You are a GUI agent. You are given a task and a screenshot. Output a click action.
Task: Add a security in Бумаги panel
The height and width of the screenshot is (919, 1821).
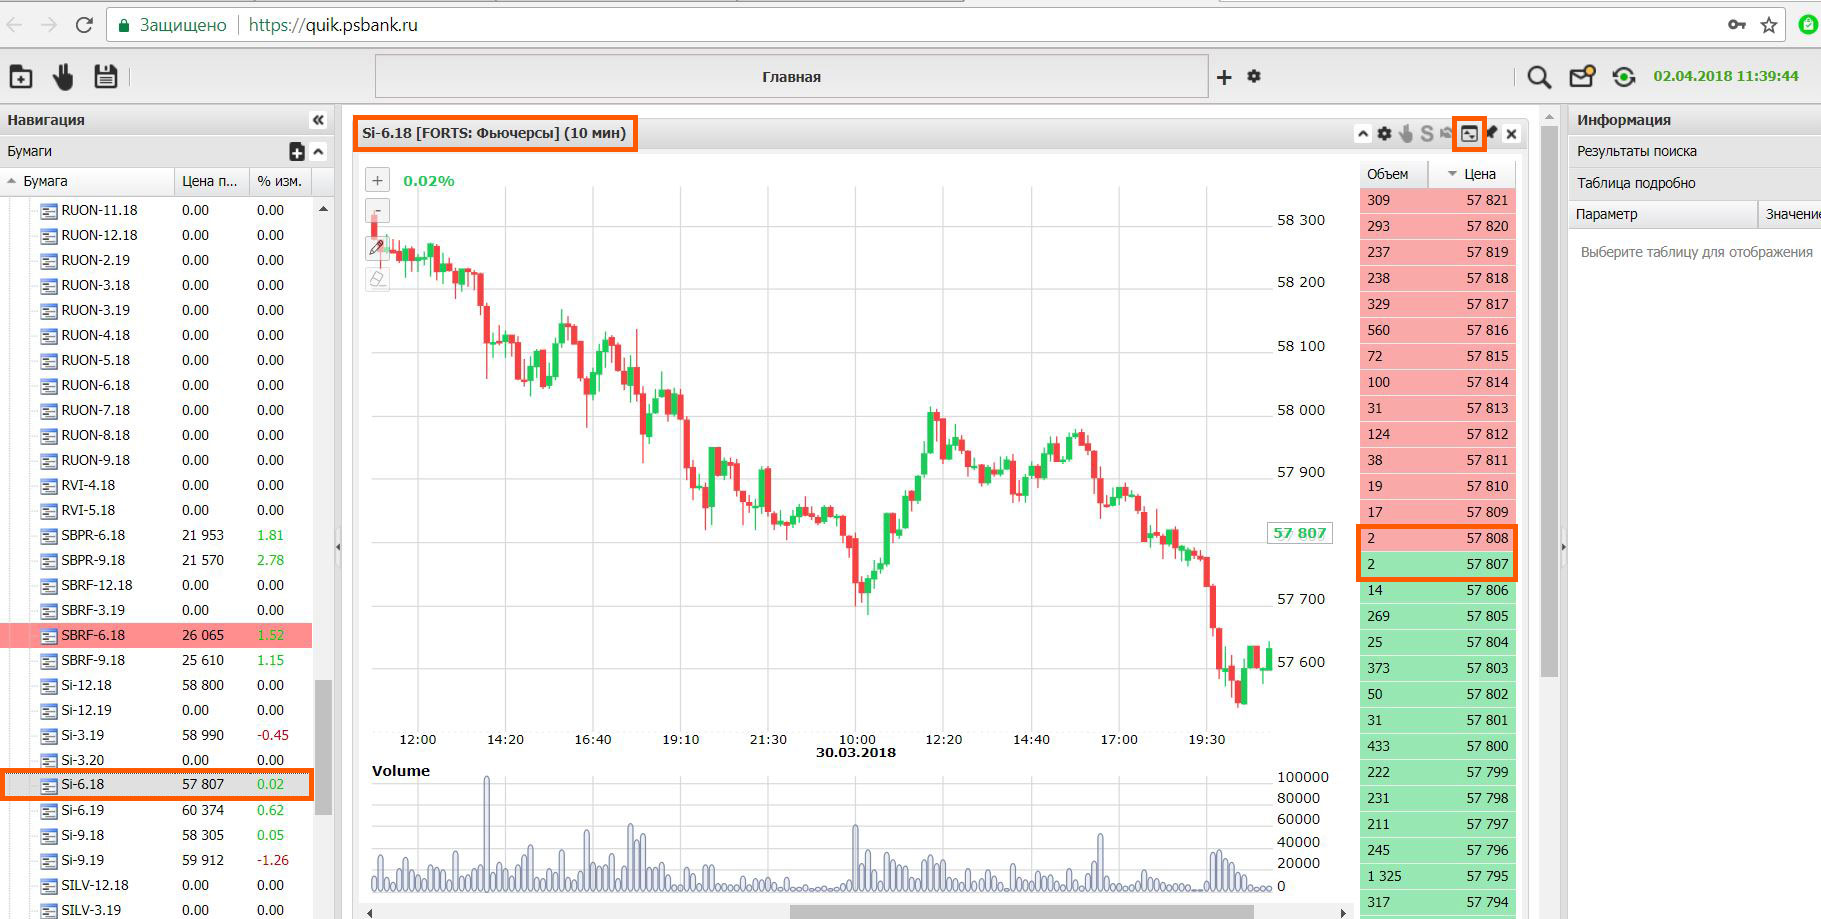coord(296,152)
